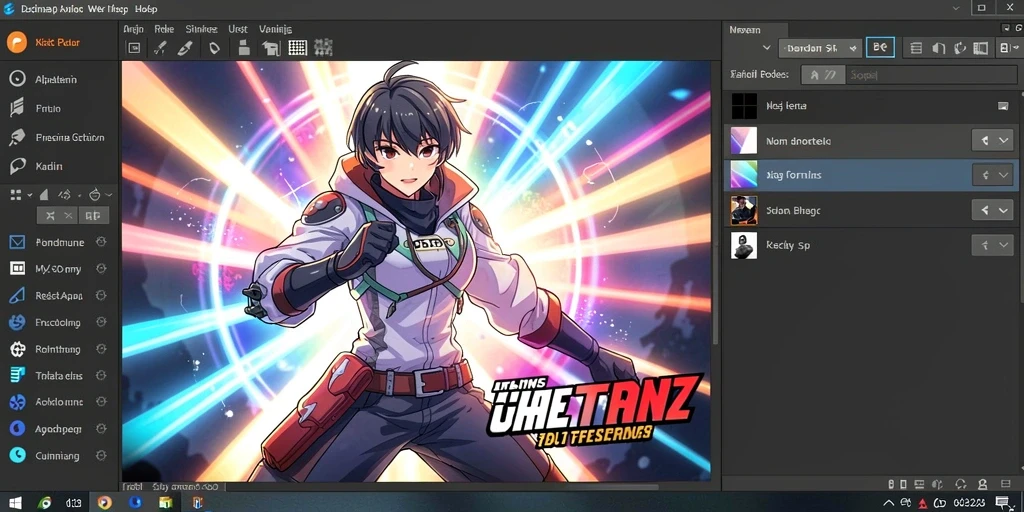Screen dimensions: 1024x512
Task: Switch to the 'Nexam' panel tab
Action: (744, 29)
